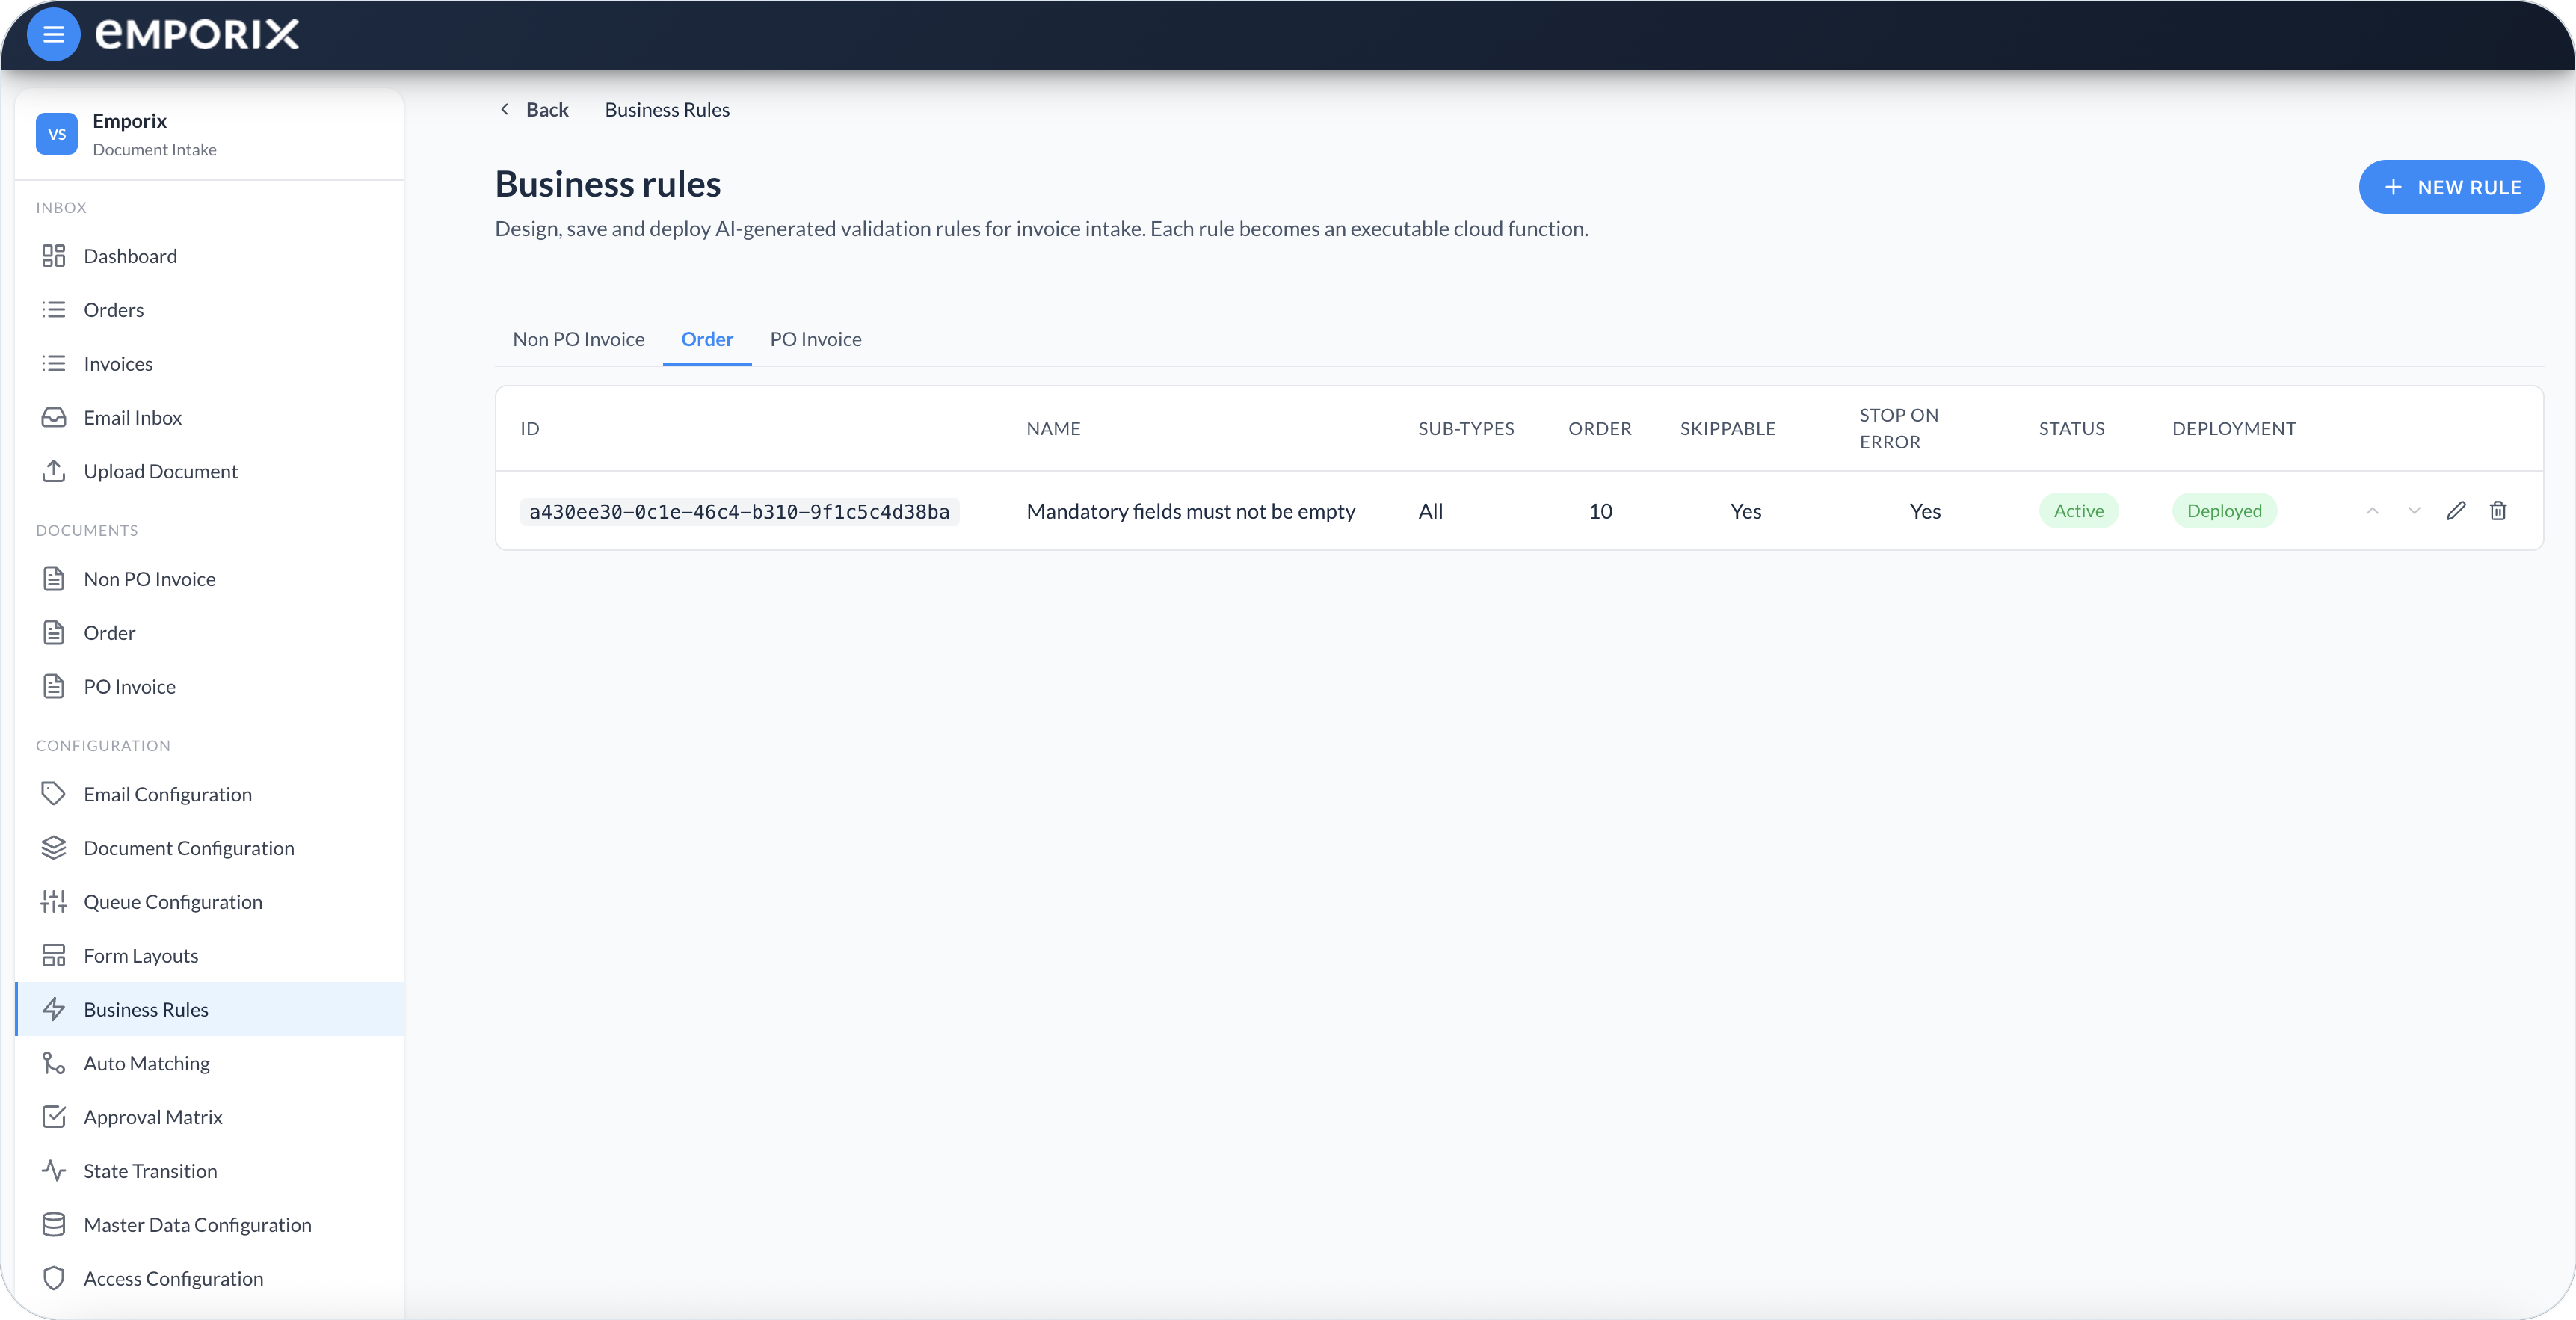Delete the Mandatory fields rule trash icon
2576x1320 pixels.
pyautogui.click(x=2498, y=511)
